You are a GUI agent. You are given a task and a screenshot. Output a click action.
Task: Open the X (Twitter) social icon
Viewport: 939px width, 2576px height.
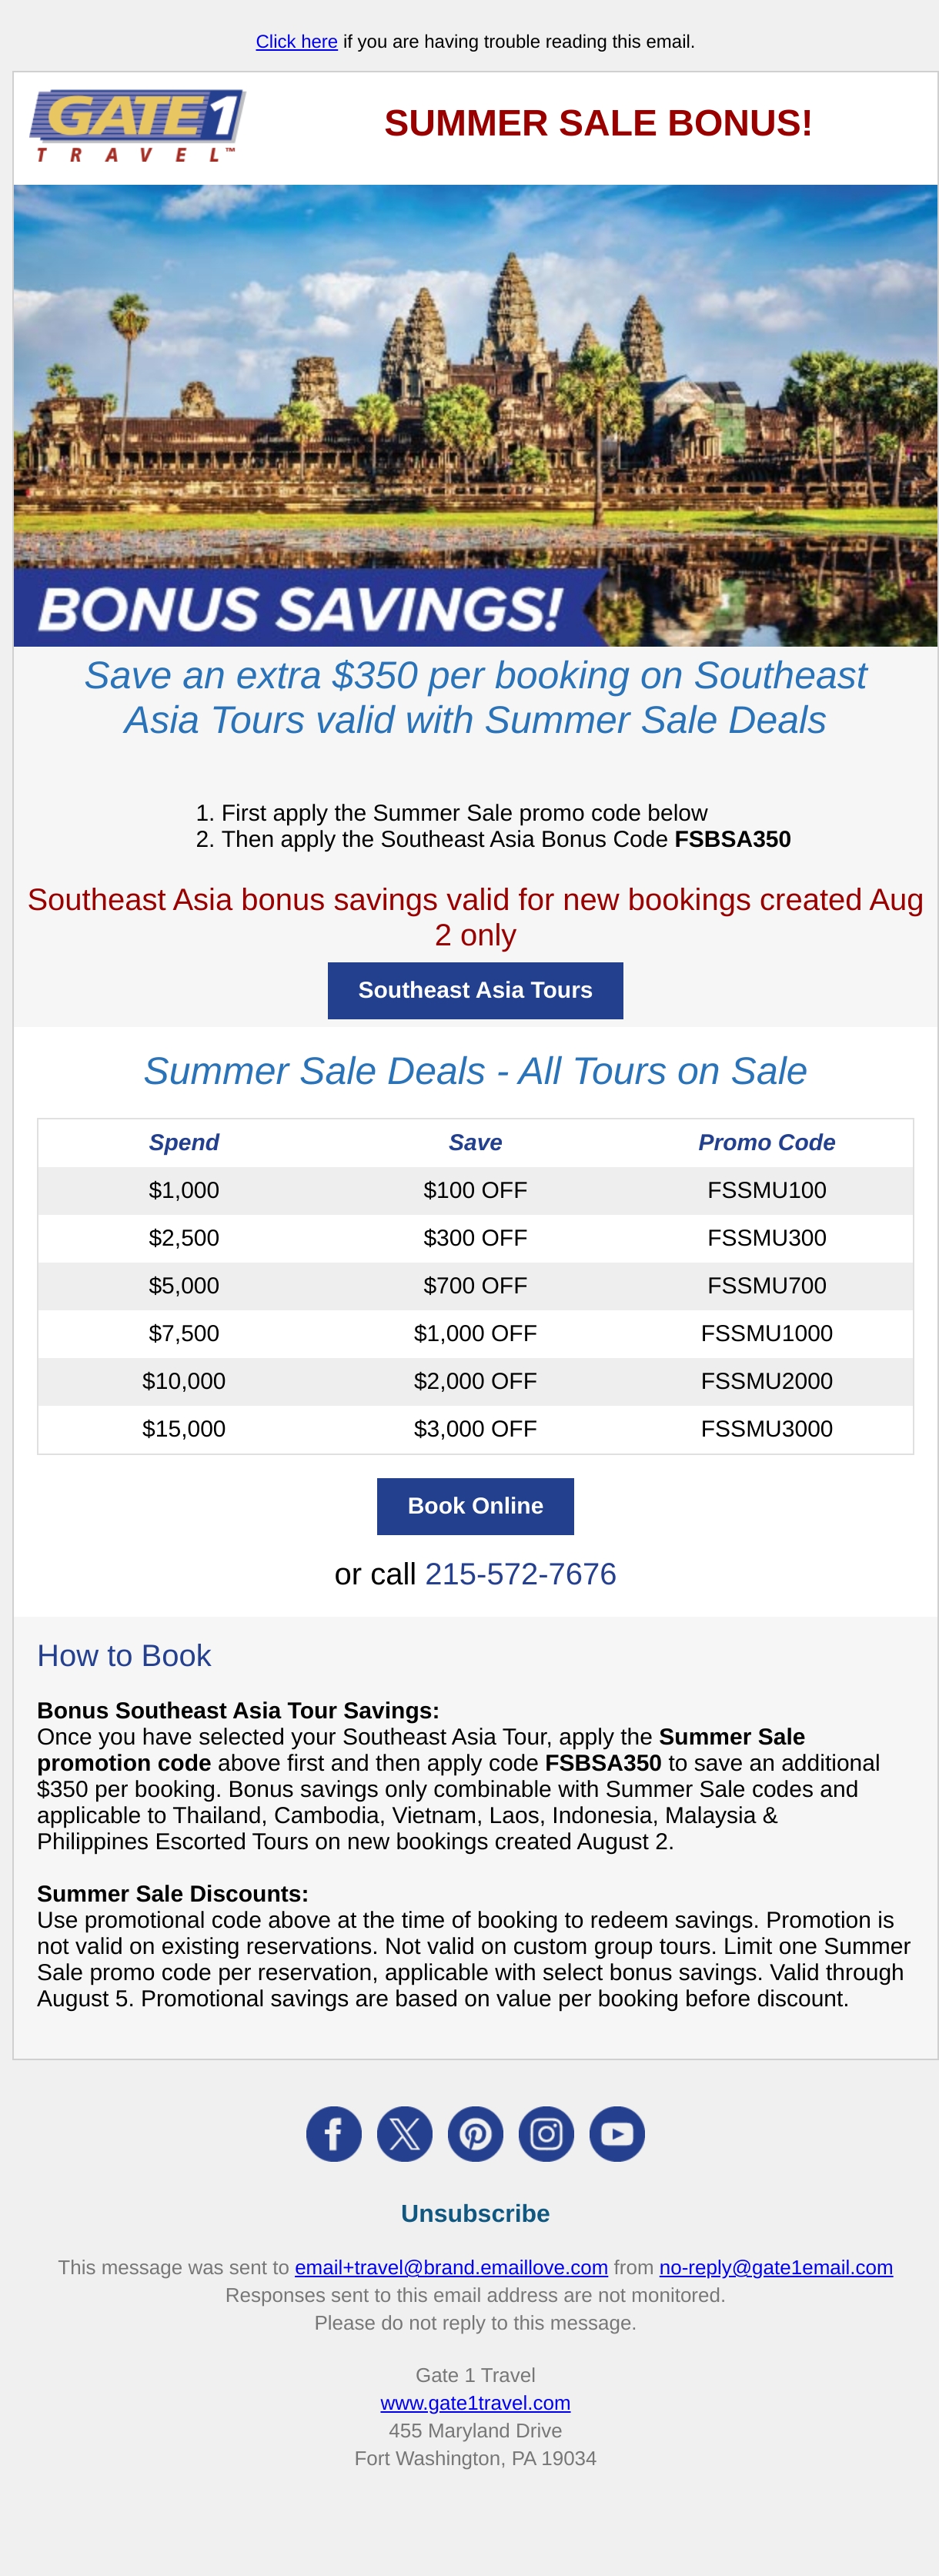click(404, 2134)
